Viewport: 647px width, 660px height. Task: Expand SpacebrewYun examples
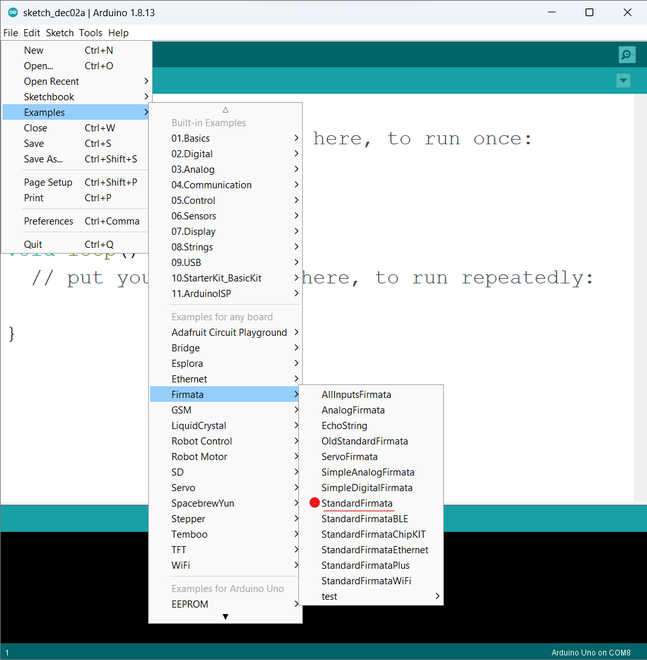pos(225,503)
